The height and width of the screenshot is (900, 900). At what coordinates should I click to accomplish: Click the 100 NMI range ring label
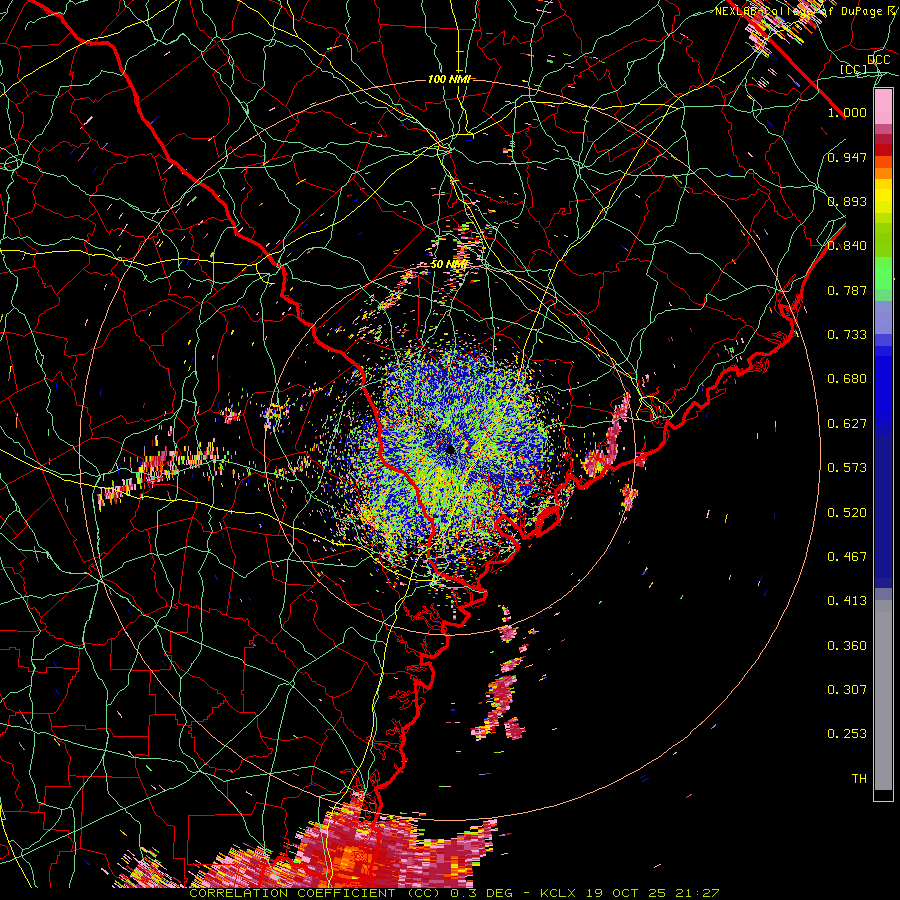click(449, 79)
